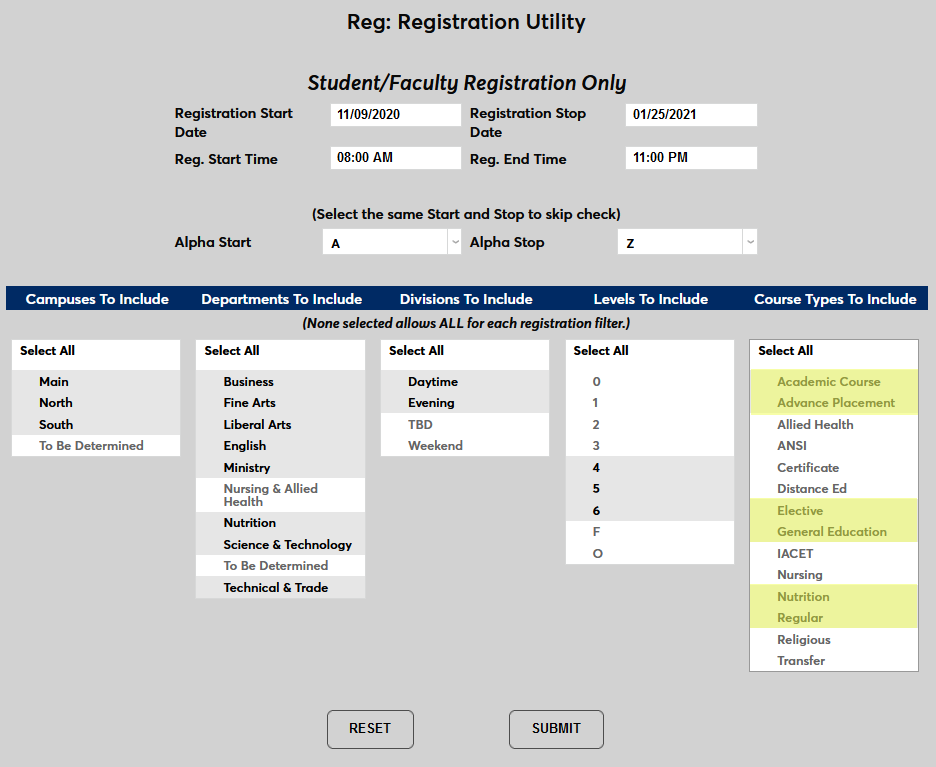Select the South campus
The image size is (936, 767).
point(56,424)
